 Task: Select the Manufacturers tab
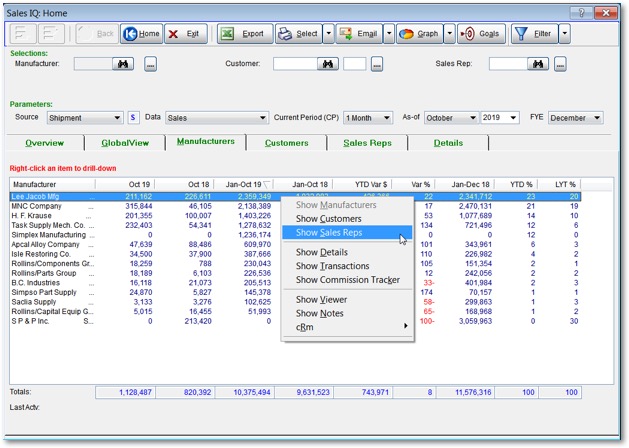[x=206, y=142]
